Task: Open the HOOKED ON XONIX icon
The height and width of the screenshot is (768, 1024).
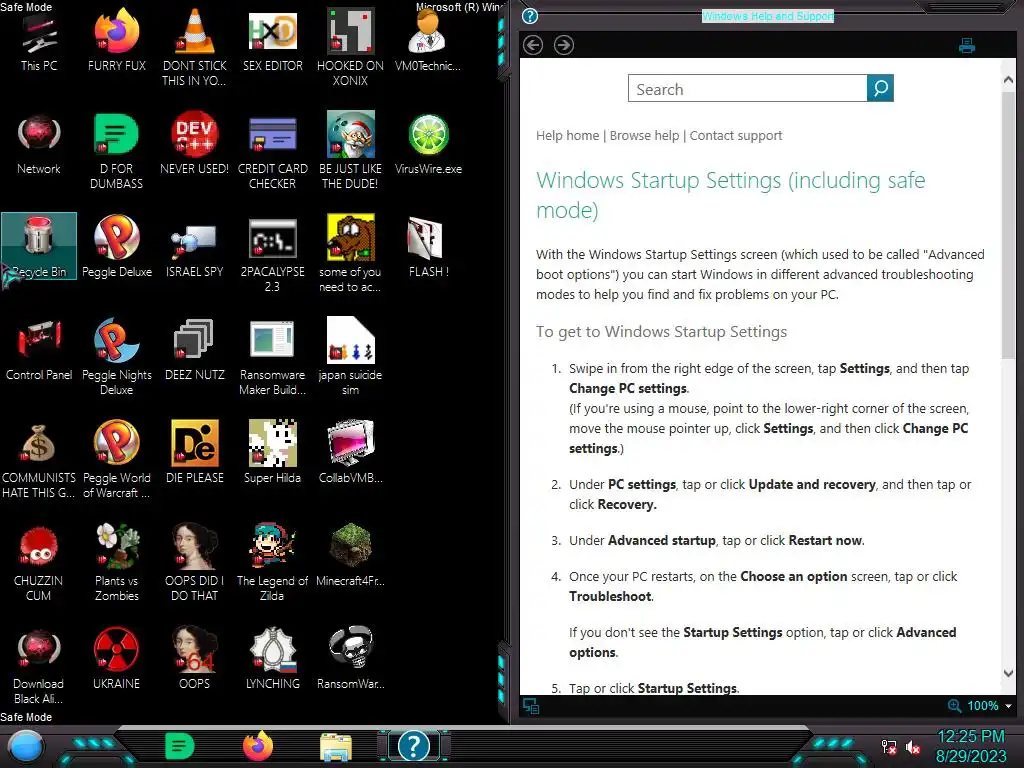Action: point(350,48)
